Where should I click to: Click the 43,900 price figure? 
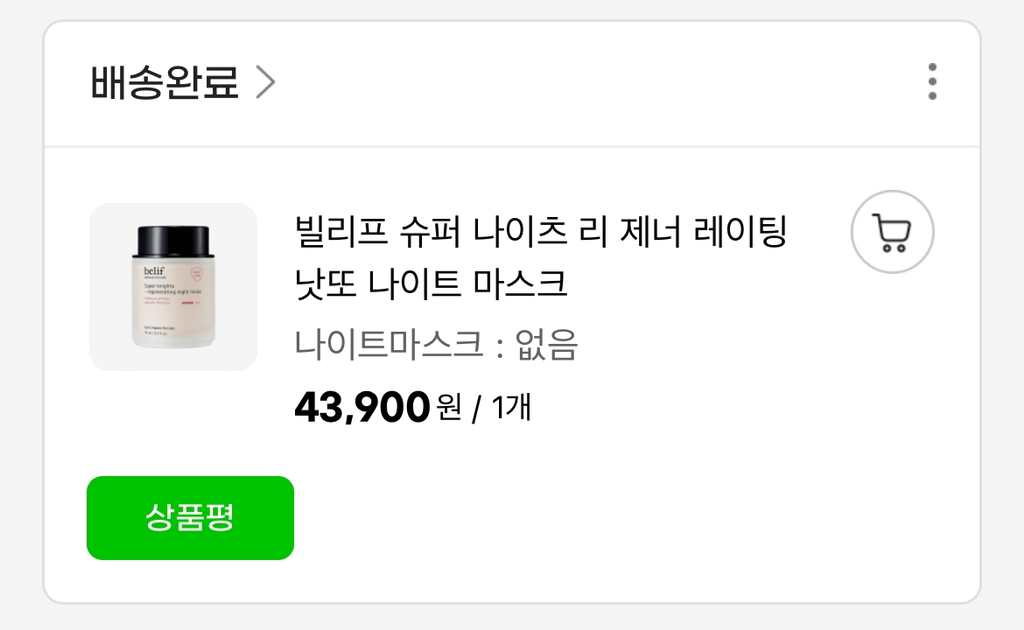(362, 407)
